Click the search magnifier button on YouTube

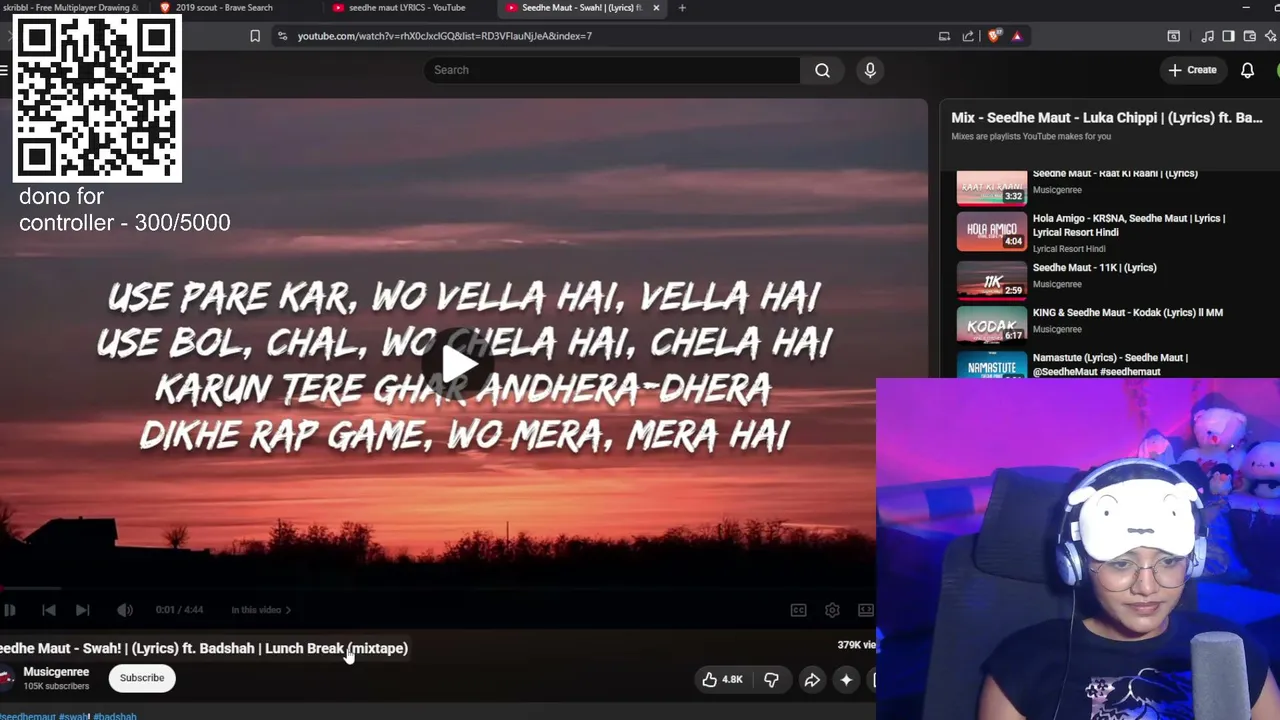click(x=822, y=70)
